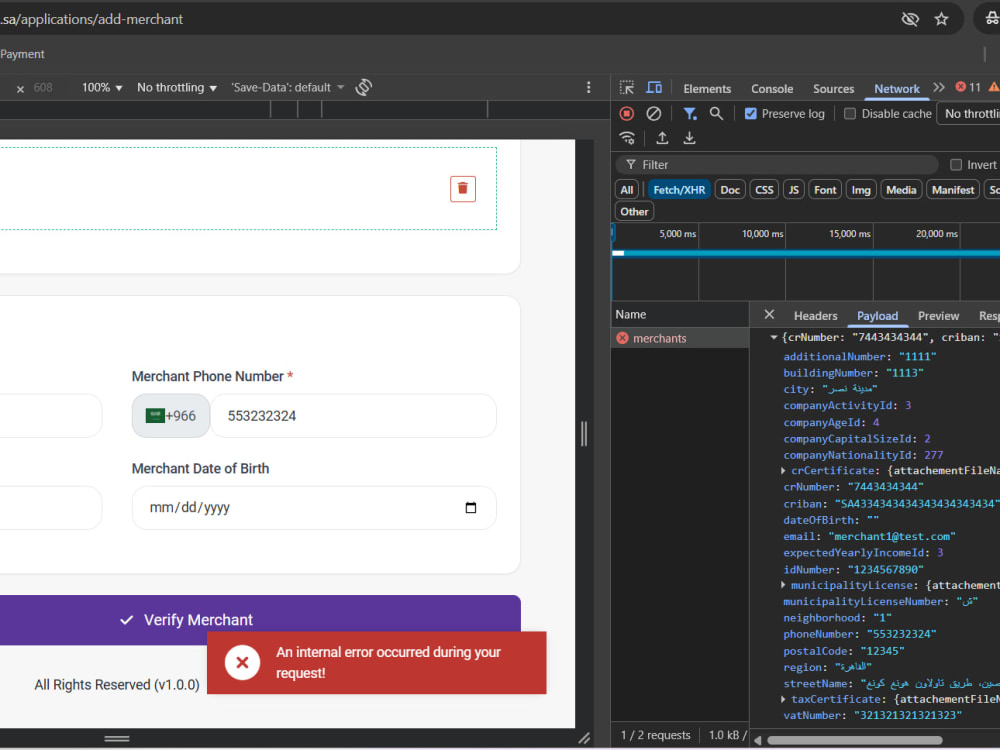Select the Payload tab
The width and height of the screenshot is (1000, 750).
tap(877, 316)
